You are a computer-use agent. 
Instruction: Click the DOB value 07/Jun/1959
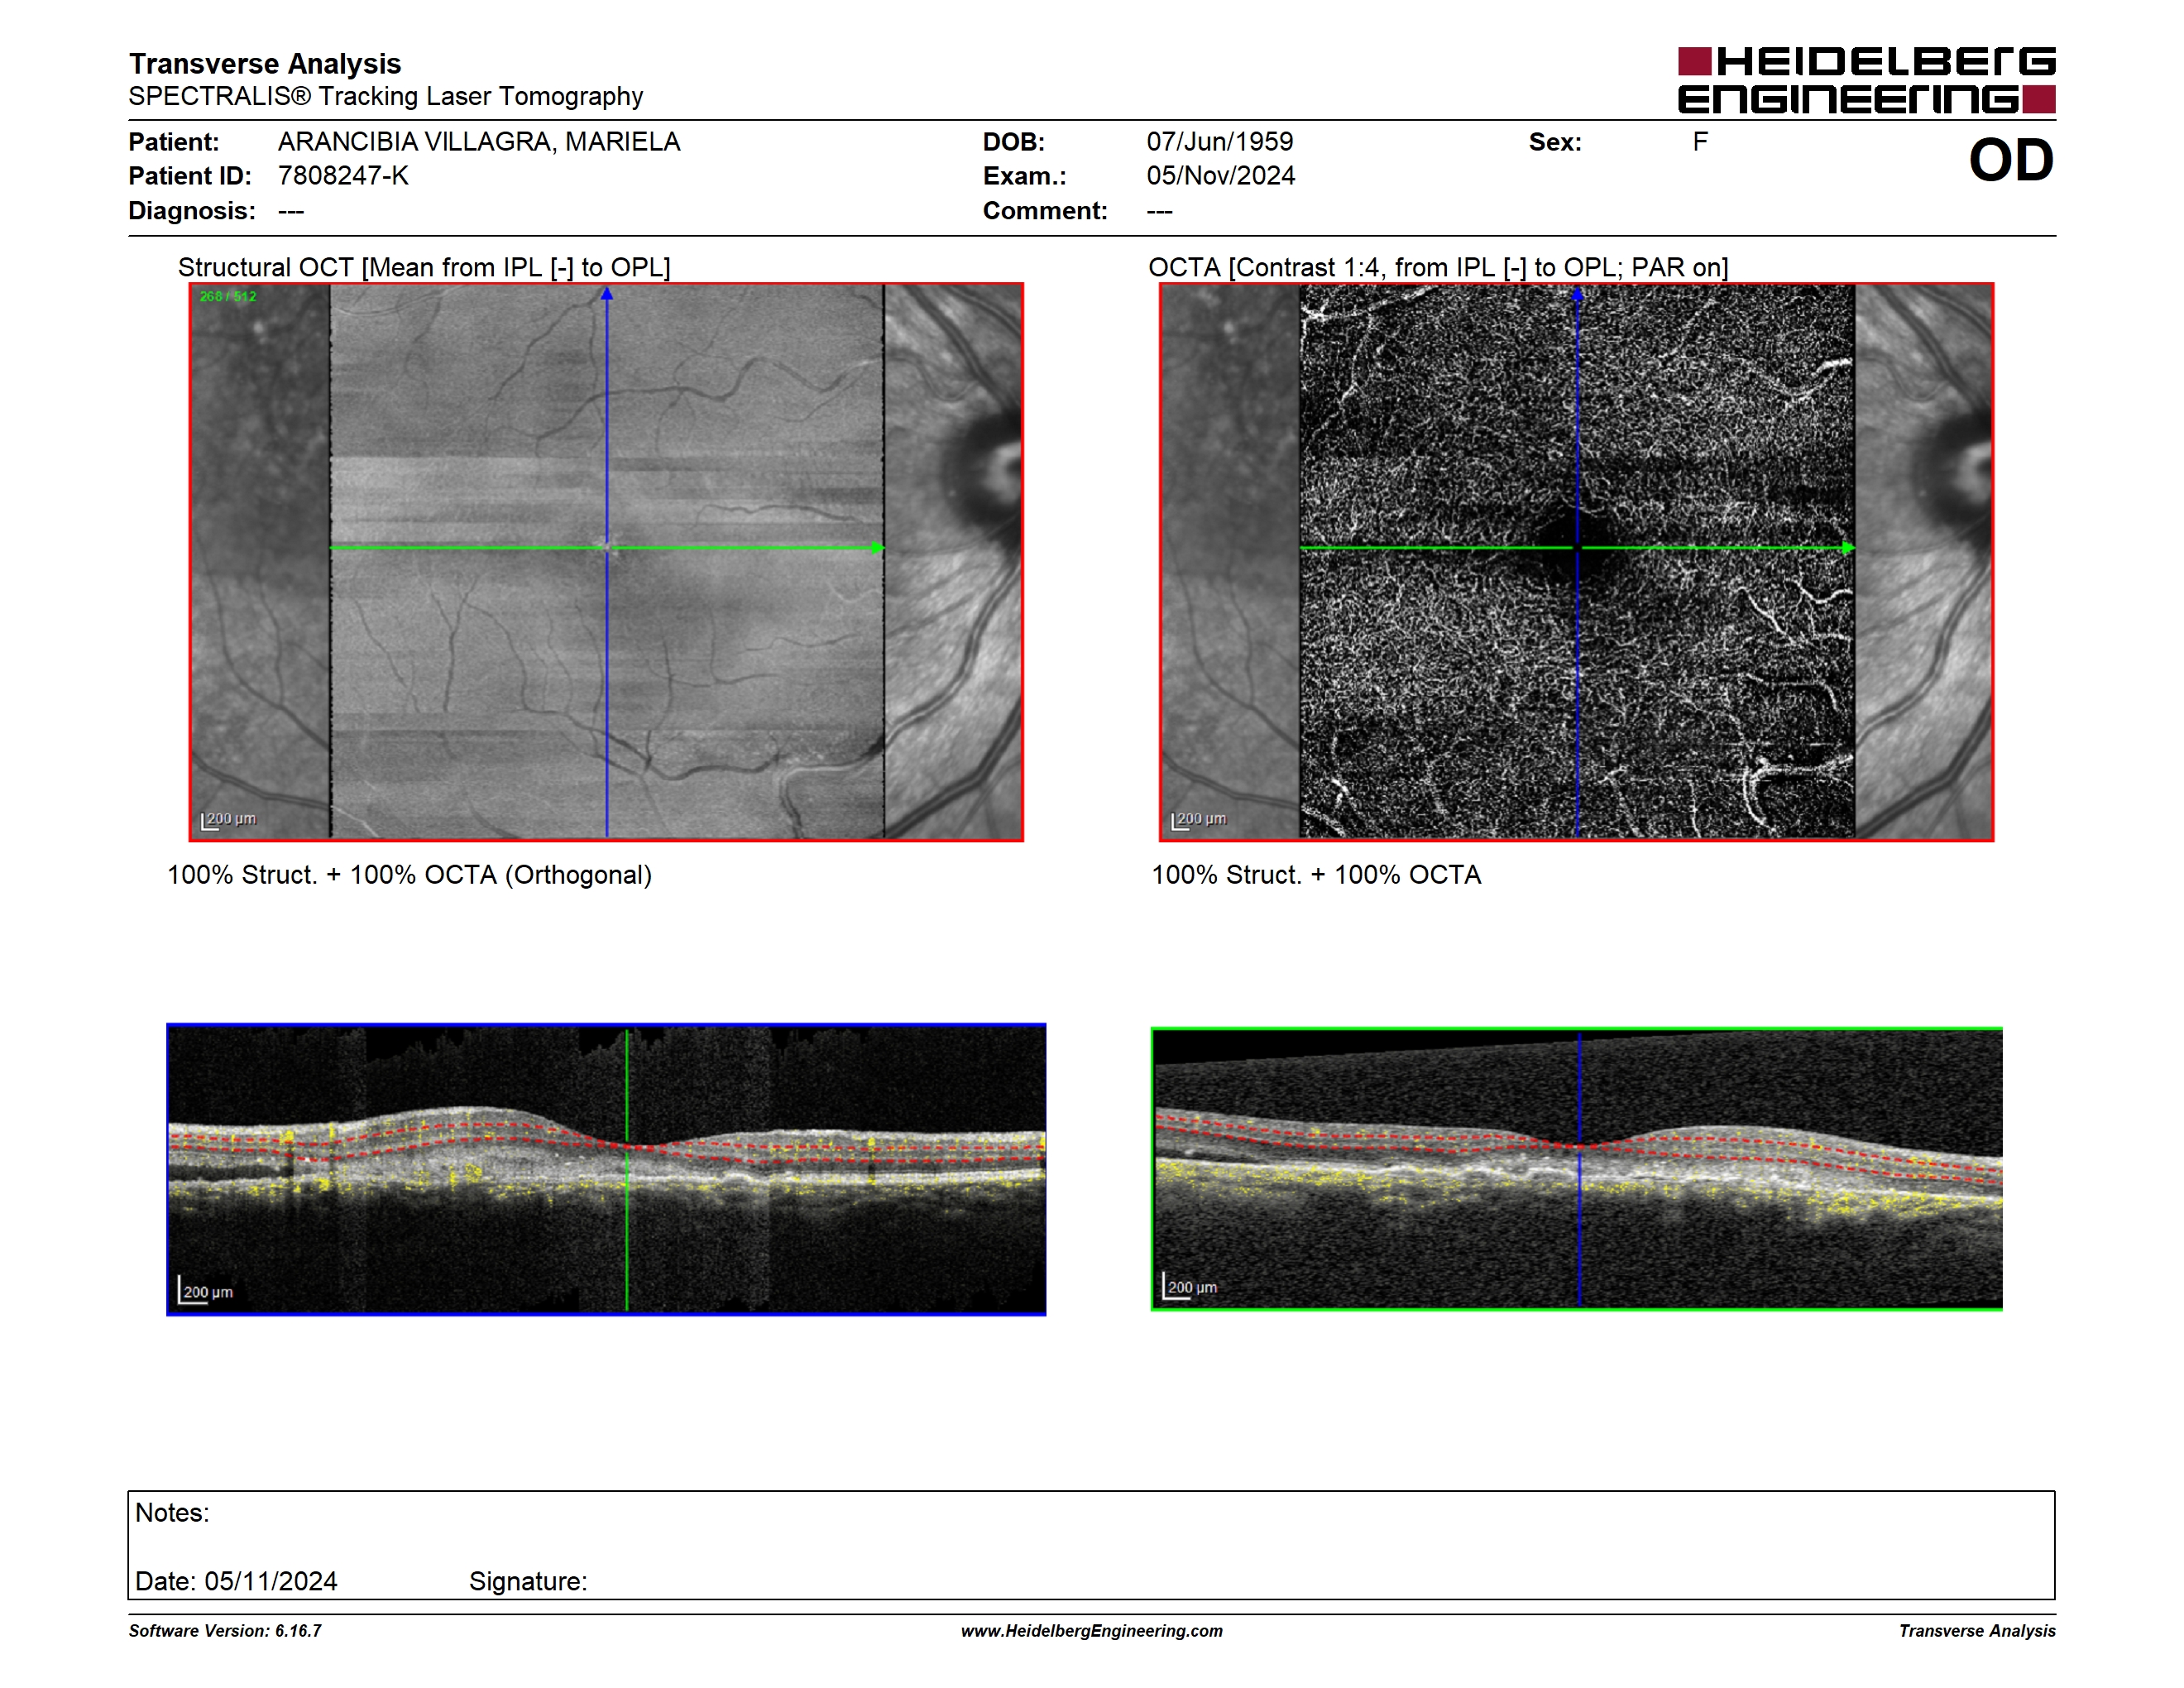(x=1219, y=142)
